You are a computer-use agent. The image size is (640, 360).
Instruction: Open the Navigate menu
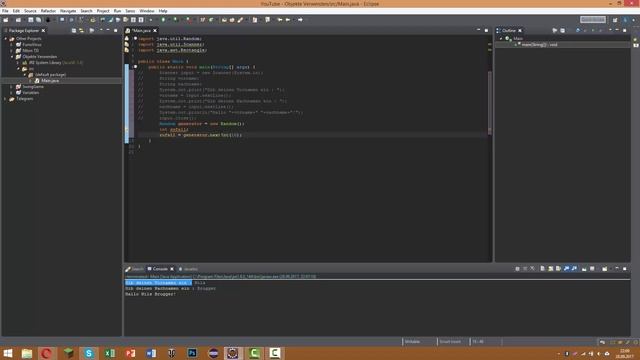coord(68,11)
